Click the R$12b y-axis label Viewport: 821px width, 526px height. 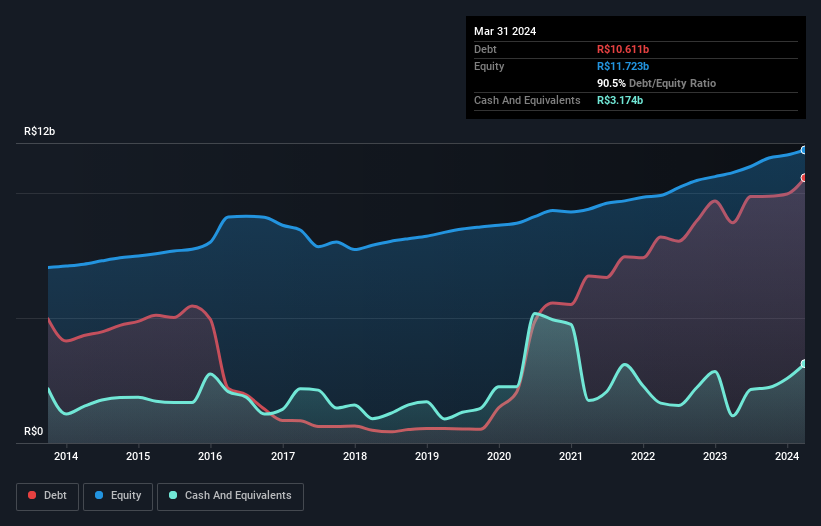pyautogui.click(x=39, y=131)
